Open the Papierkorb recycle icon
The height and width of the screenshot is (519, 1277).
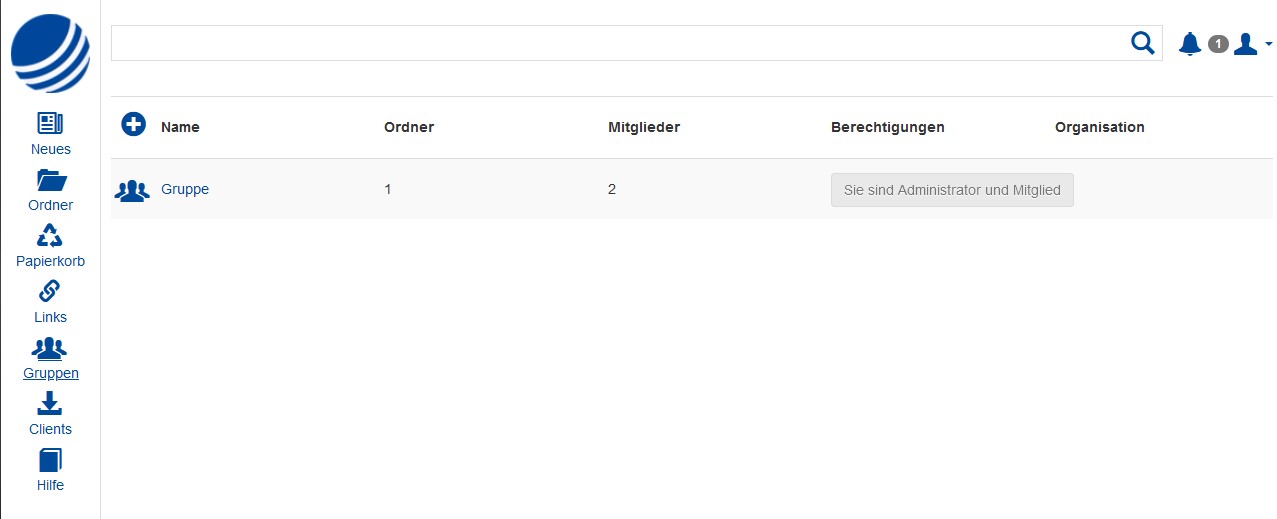coord(50,235)
